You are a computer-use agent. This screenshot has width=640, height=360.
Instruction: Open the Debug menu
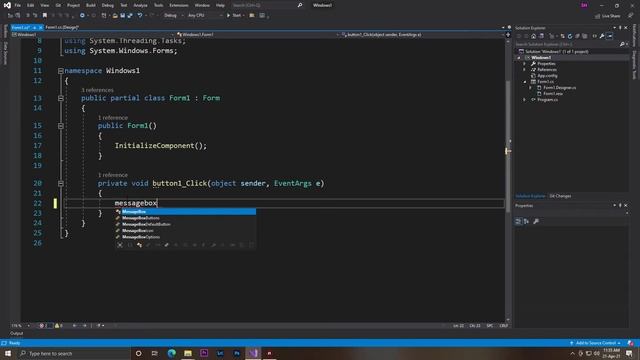point(108,5)
